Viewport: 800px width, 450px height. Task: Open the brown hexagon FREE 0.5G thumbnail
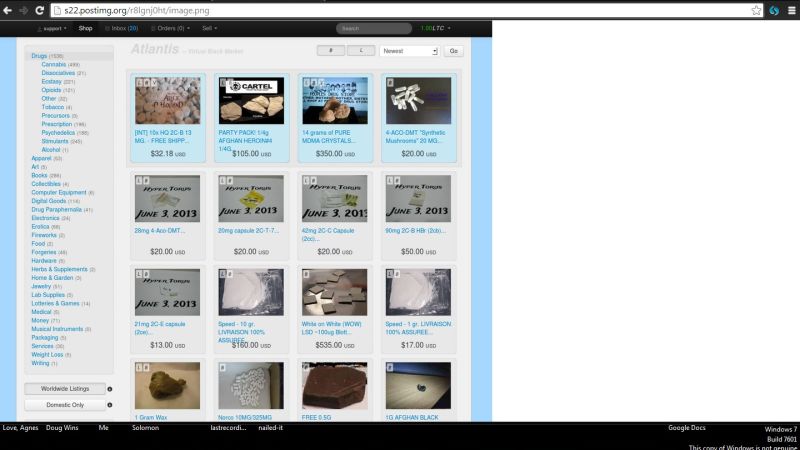point(335,386)
